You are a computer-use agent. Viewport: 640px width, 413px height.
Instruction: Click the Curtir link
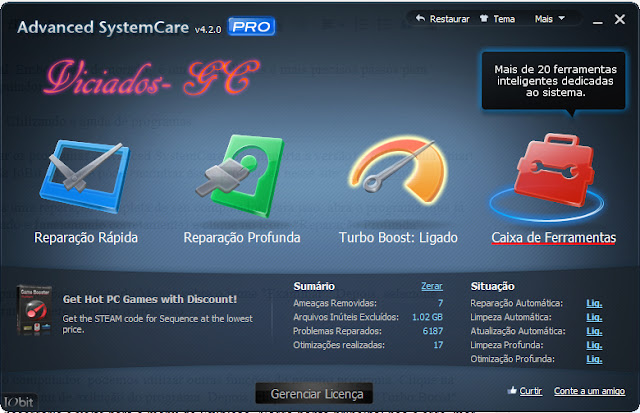tap(531, 391)
